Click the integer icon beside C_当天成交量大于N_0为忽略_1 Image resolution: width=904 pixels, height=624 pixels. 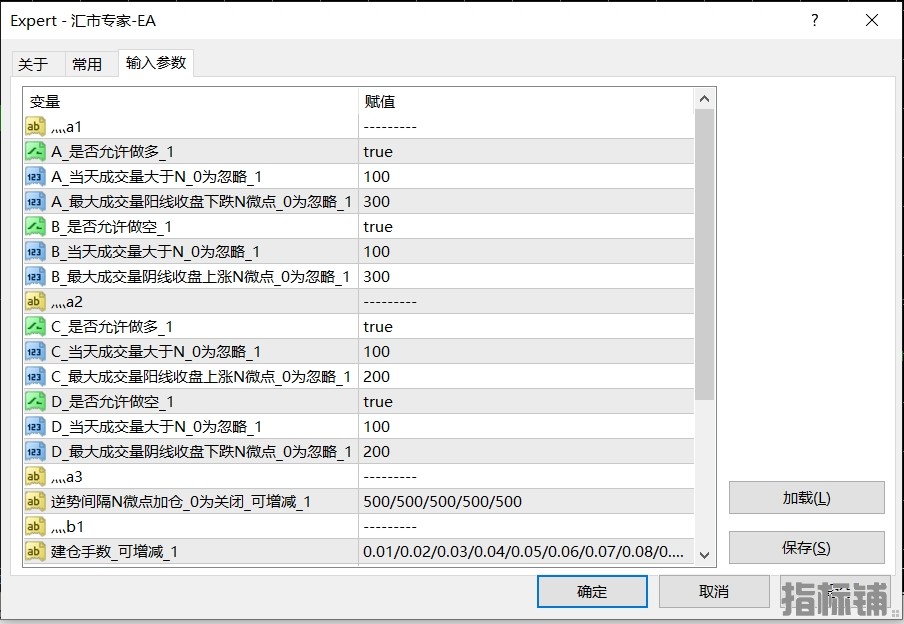point(35,351)
